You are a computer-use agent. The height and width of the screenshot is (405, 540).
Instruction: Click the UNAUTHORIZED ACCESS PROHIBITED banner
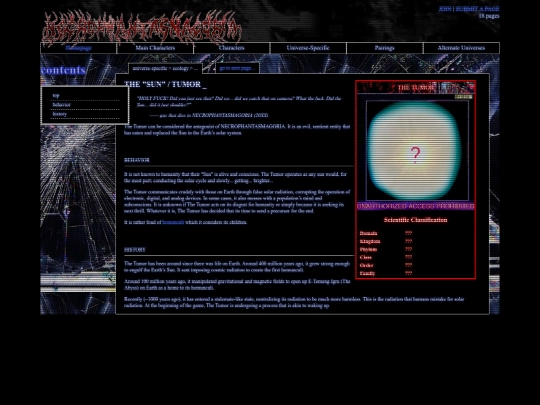pyautogui.click(x=416, y=206)
